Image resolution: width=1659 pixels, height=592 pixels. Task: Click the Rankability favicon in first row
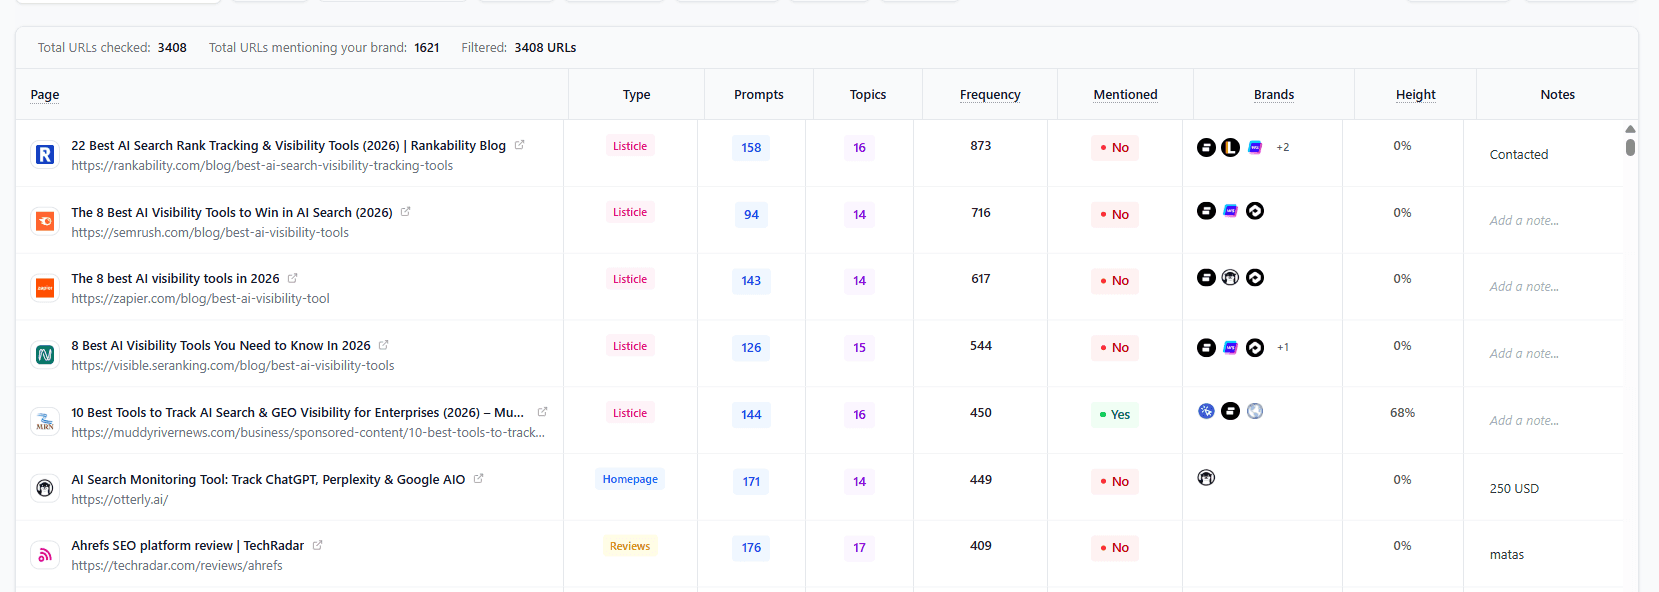(x=45, y=155)
